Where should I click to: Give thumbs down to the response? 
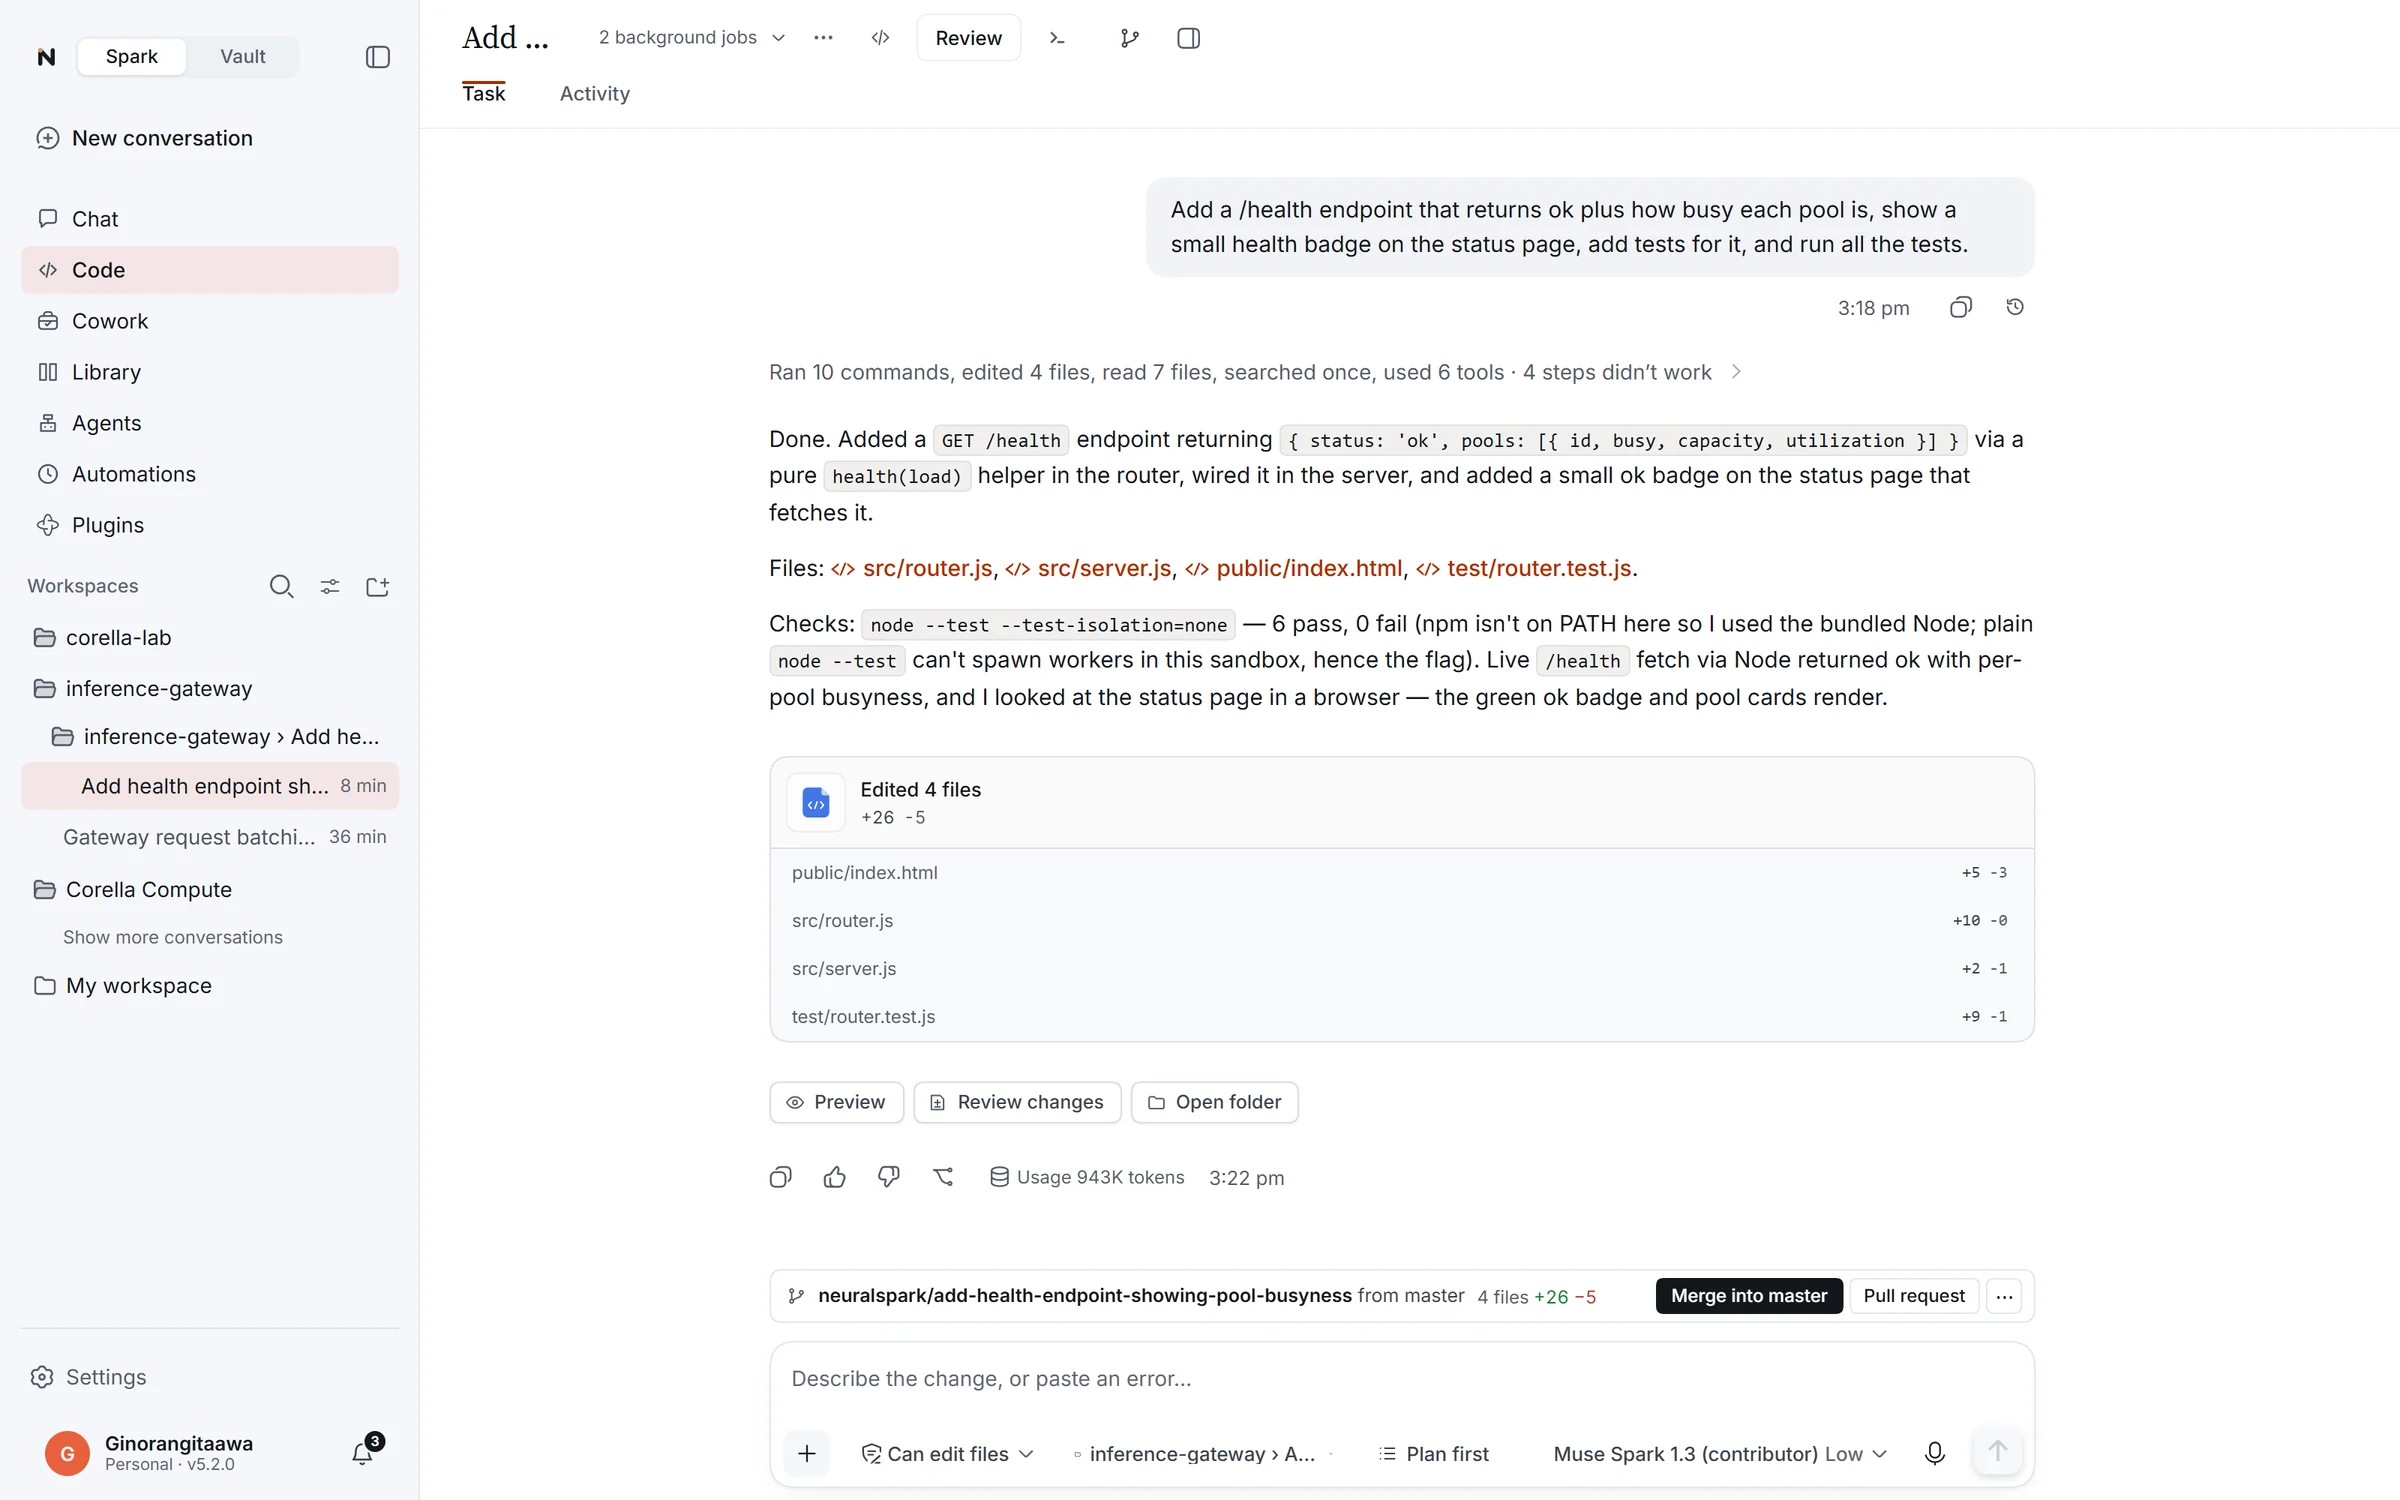click(x=889, y=1177)
